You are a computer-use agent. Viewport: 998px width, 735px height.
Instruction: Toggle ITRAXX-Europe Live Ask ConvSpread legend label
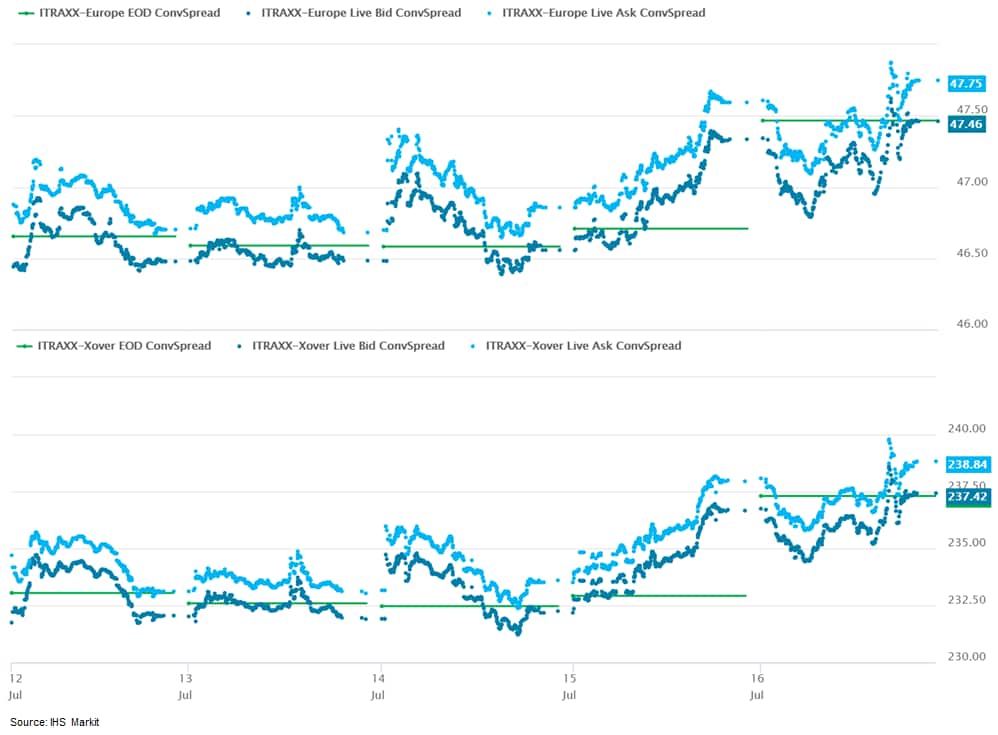(603, 13)
